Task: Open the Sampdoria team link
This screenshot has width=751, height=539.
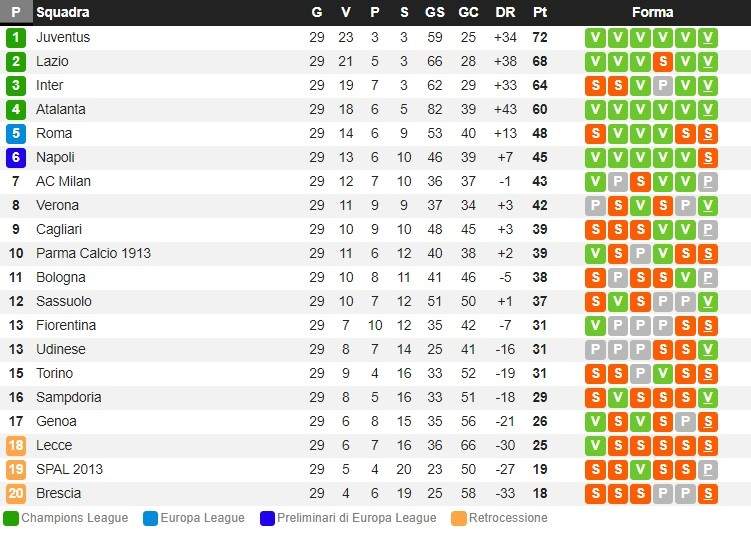Action: tap(68, 397)
